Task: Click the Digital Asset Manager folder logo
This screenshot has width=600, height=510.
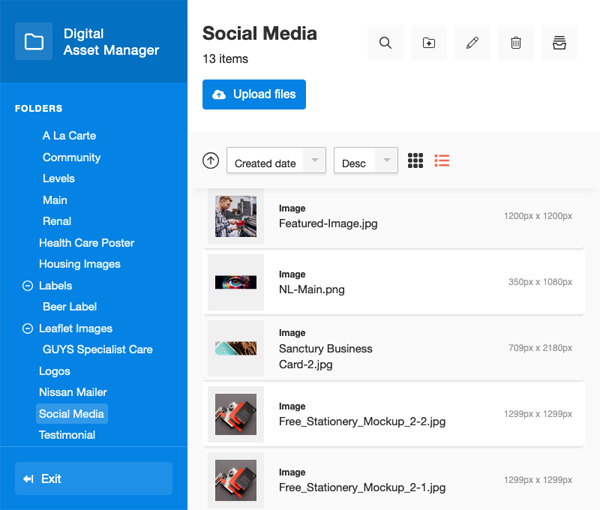Action: (x=34, y=42)
